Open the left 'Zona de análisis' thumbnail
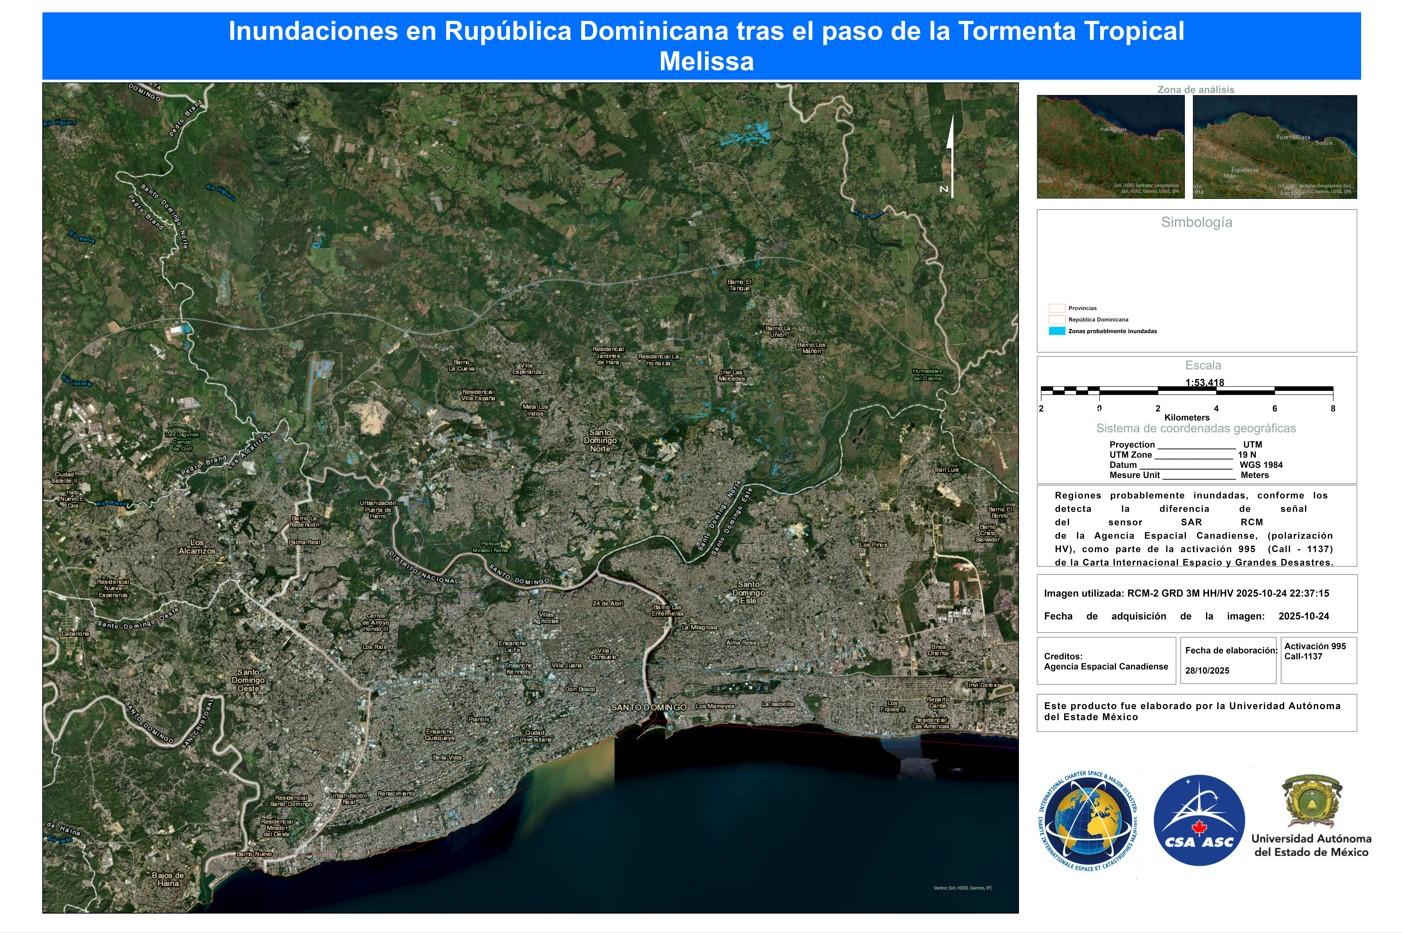 [x=1110, y=147]
